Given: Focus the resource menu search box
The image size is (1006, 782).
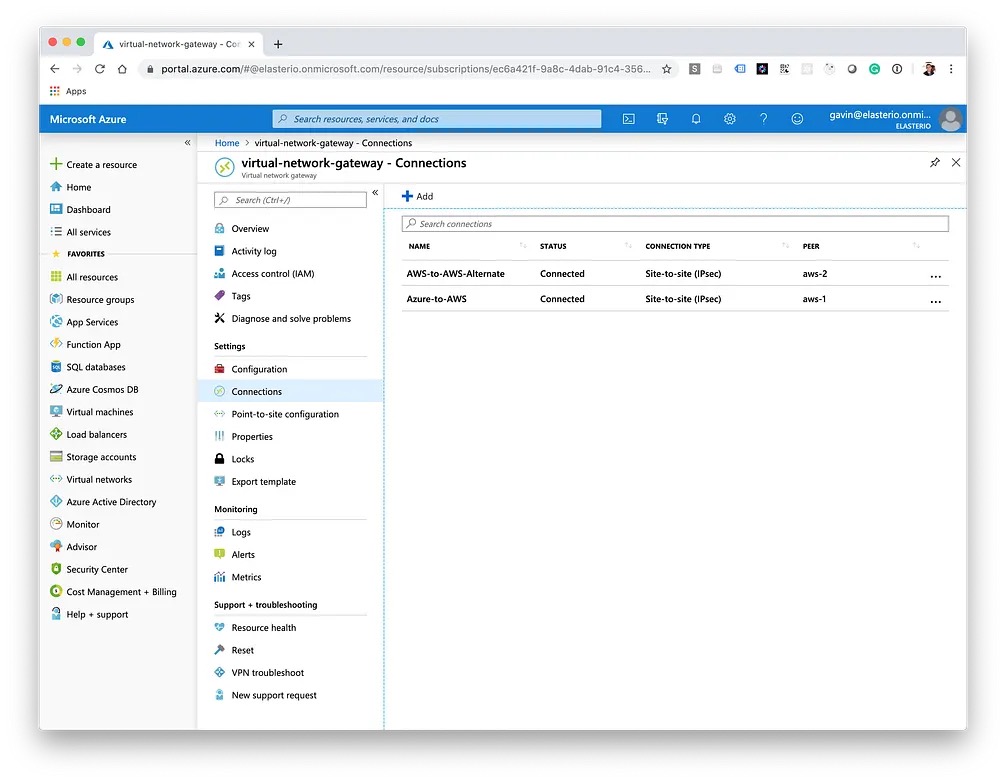Looking at the screenshot, I should (x=290, y=200).
